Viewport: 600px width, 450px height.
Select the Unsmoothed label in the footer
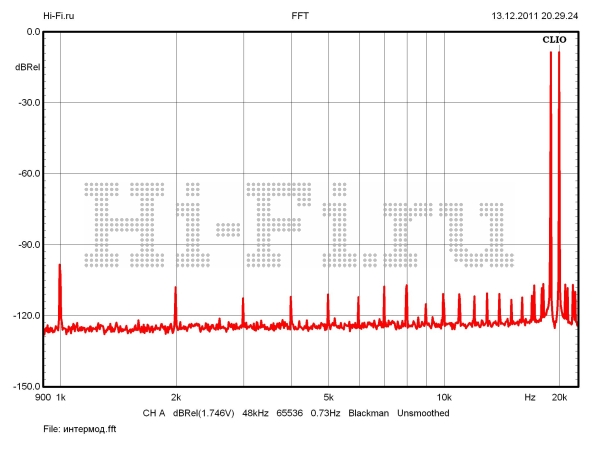pyautogui.click(x=426, y=412)
